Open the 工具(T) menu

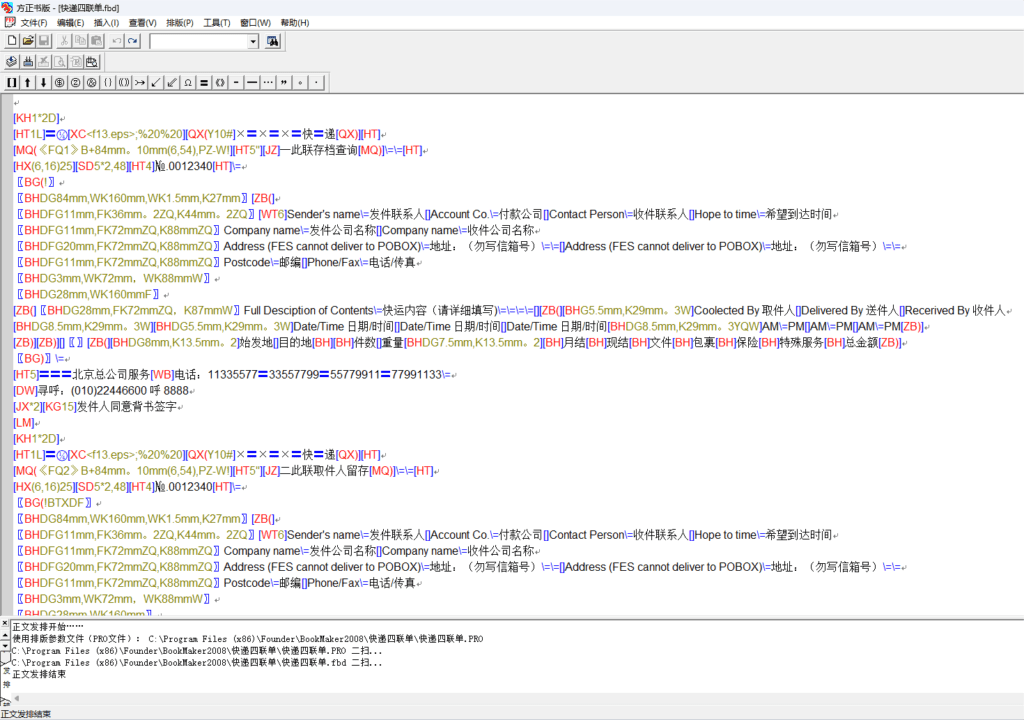click(x=217, y=23)
